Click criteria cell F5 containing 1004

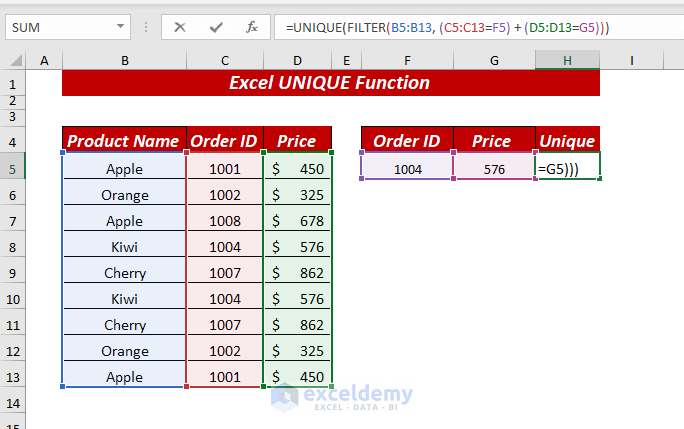407,166
